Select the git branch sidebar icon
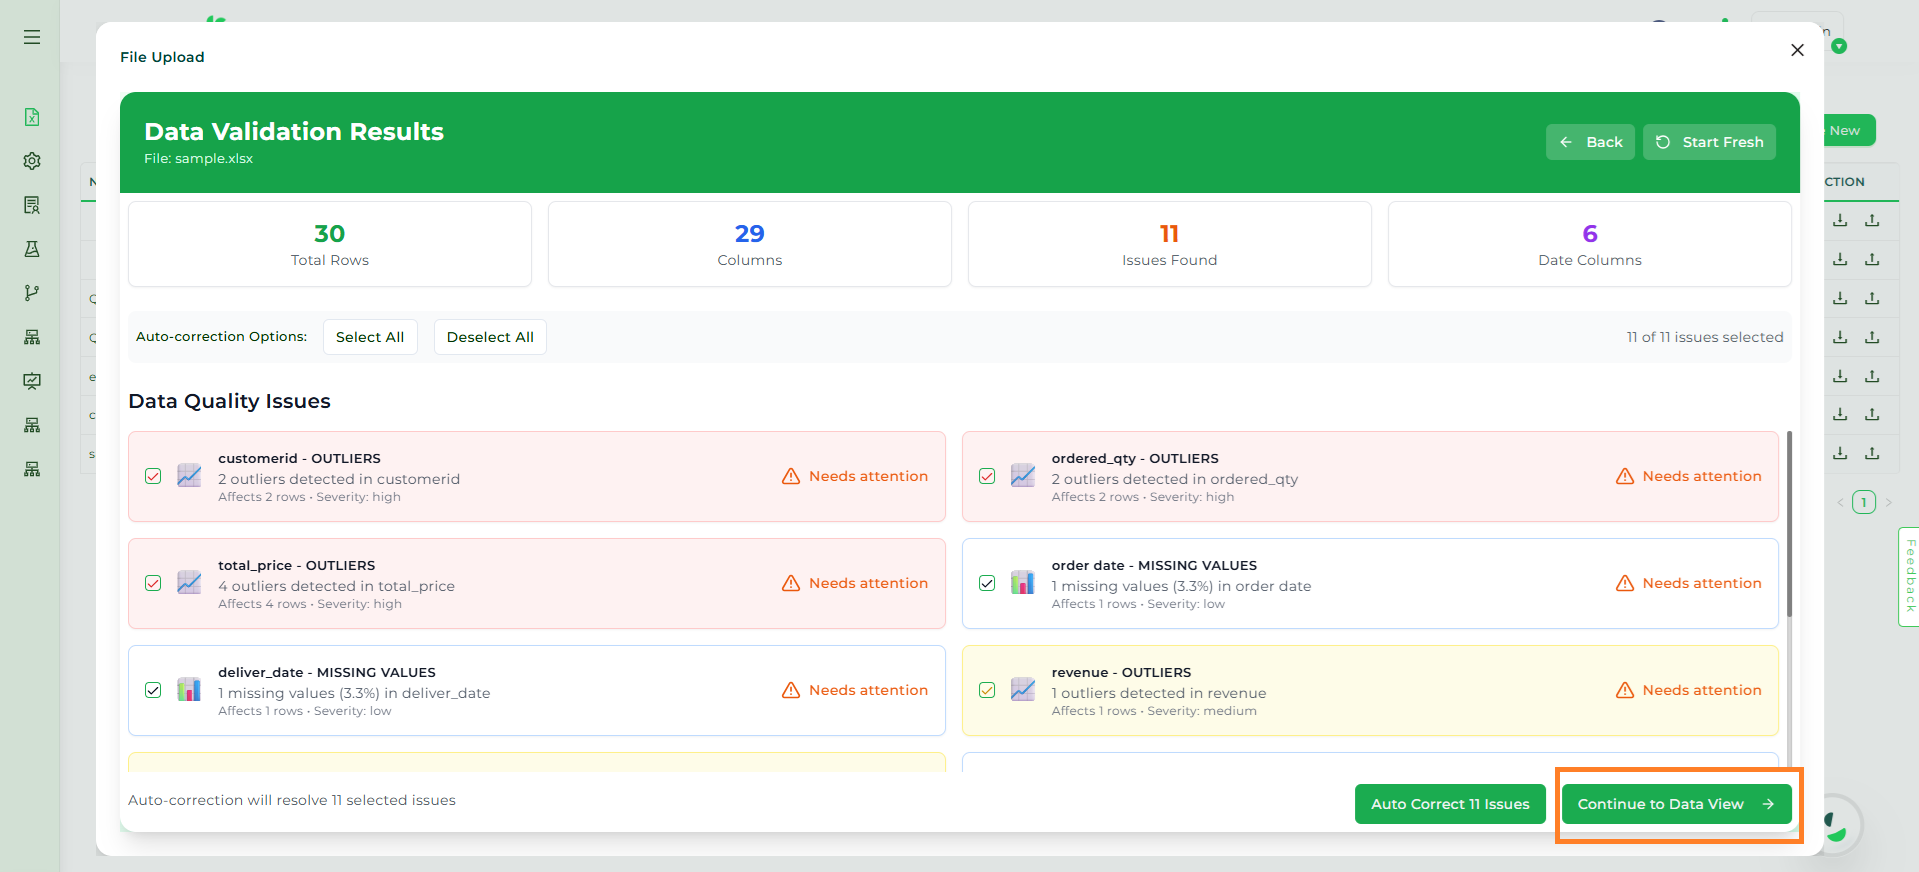This screenshot has width=1919, height=872. tap(32, 293)
